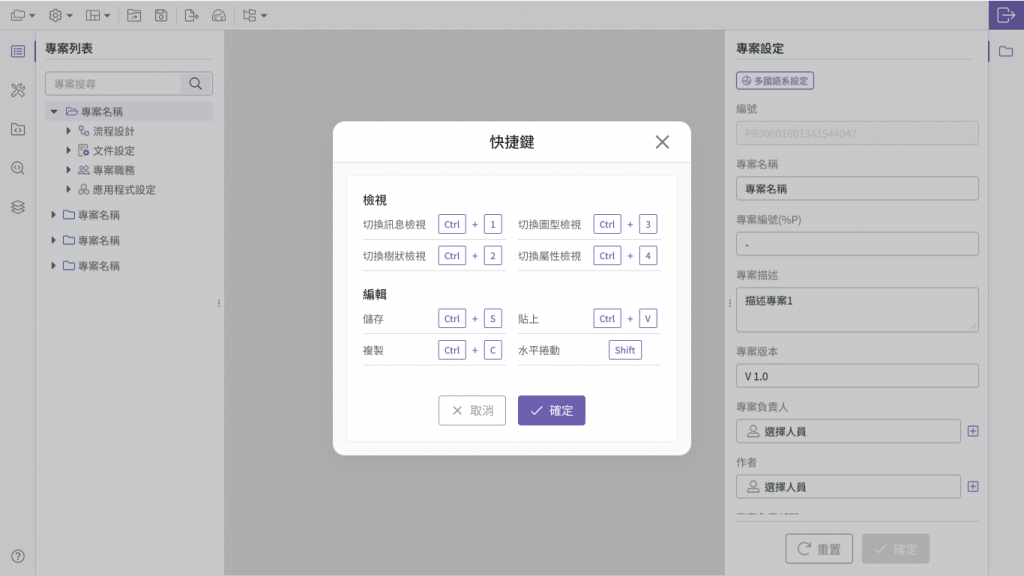Click the code search sidebar icon

pos(18,168)
